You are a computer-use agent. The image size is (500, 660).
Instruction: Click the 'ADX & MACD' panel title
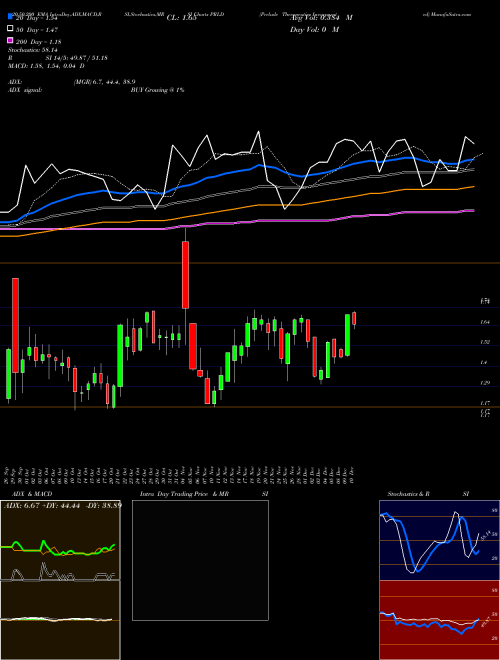(x=32, y=494)
